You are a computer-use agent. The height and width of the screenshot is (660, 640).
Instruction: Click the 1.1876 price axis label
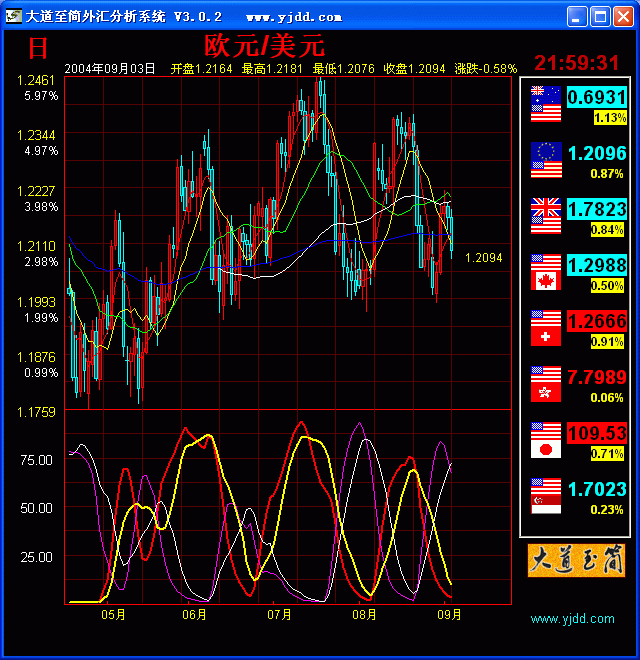(36, 357)
